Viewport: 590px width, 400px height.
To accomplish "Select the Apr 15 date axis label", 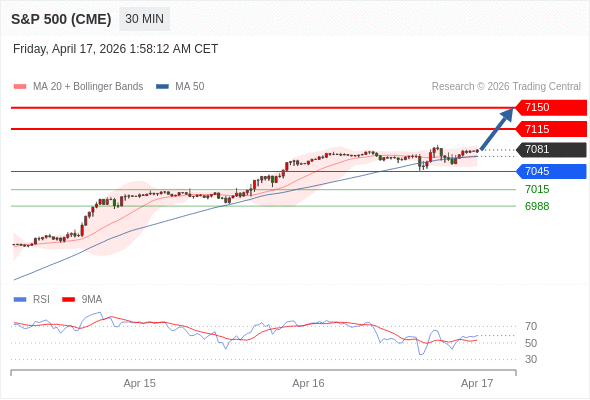I will [140, 383].
